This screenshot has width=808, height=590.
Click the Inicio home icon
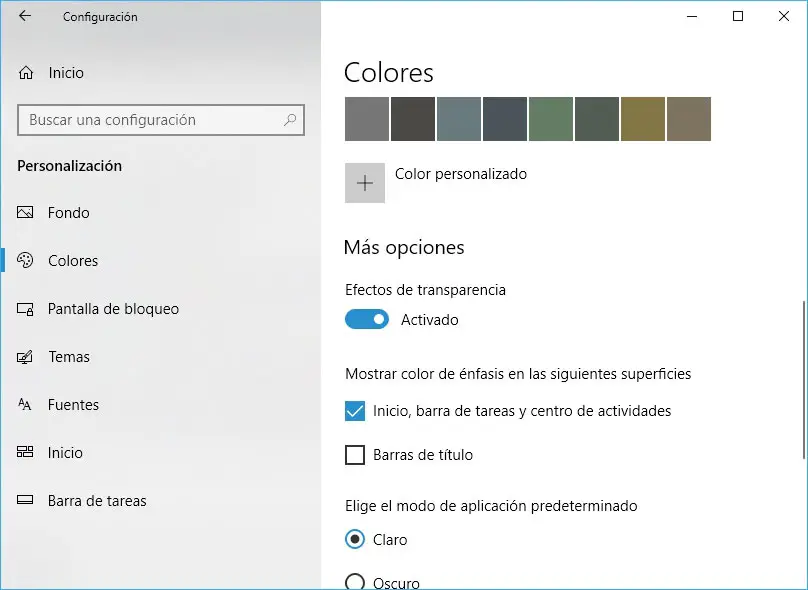point(26,73)
